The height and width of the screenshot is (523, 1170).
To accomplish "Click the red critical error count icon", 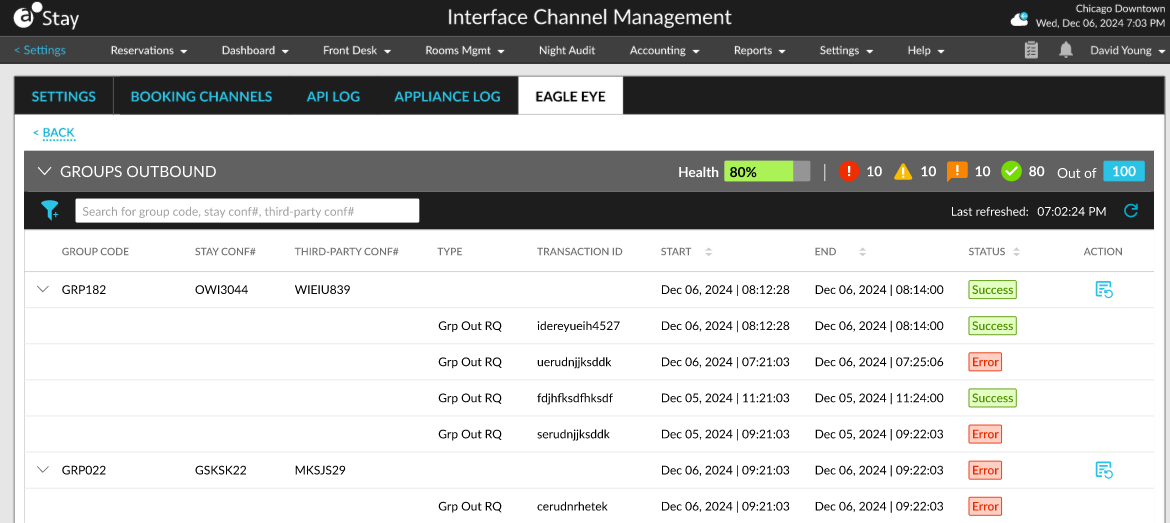I will click(x=849, y=172).
